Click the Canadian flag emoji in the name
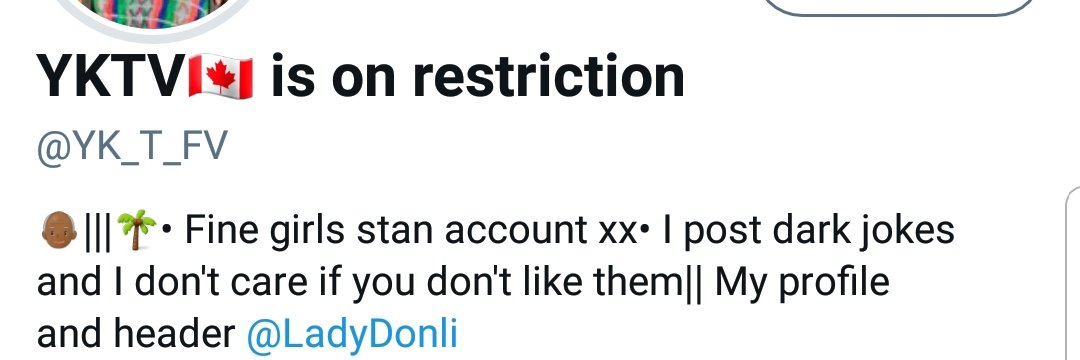This screenshot has width=1080, height=360. (220, 76)
